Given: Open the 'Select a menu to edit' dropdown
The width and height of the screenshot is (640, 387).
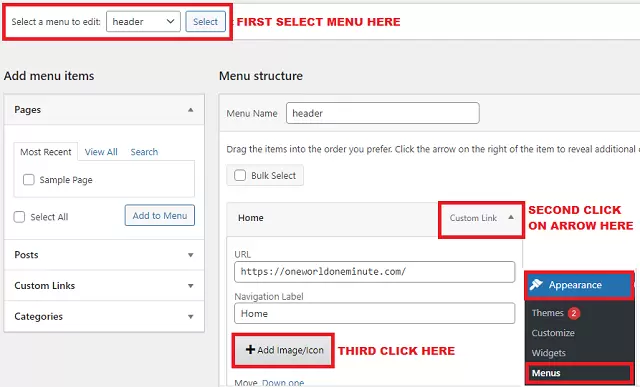Looking at the screenshot, I should click(143, 22).
